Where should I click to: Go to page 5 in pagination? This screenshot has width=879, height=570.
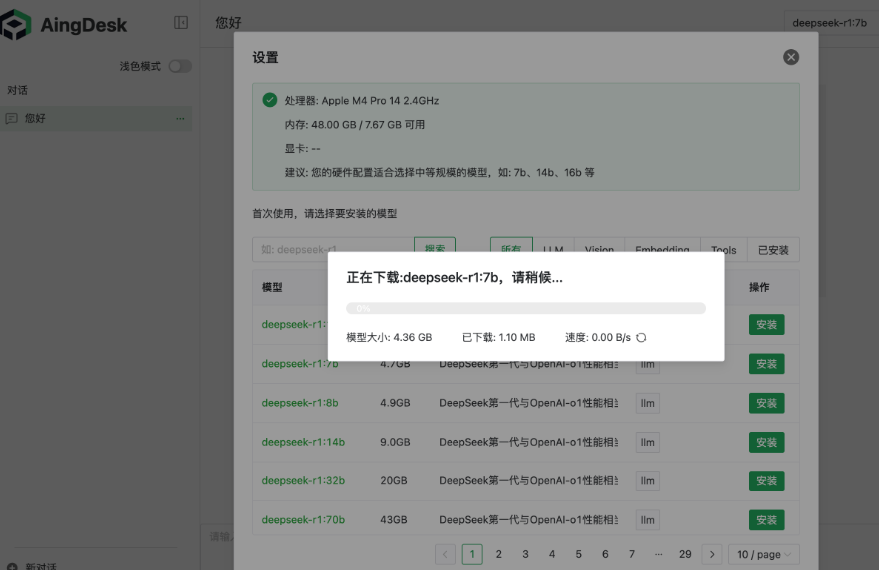[579, 554]
